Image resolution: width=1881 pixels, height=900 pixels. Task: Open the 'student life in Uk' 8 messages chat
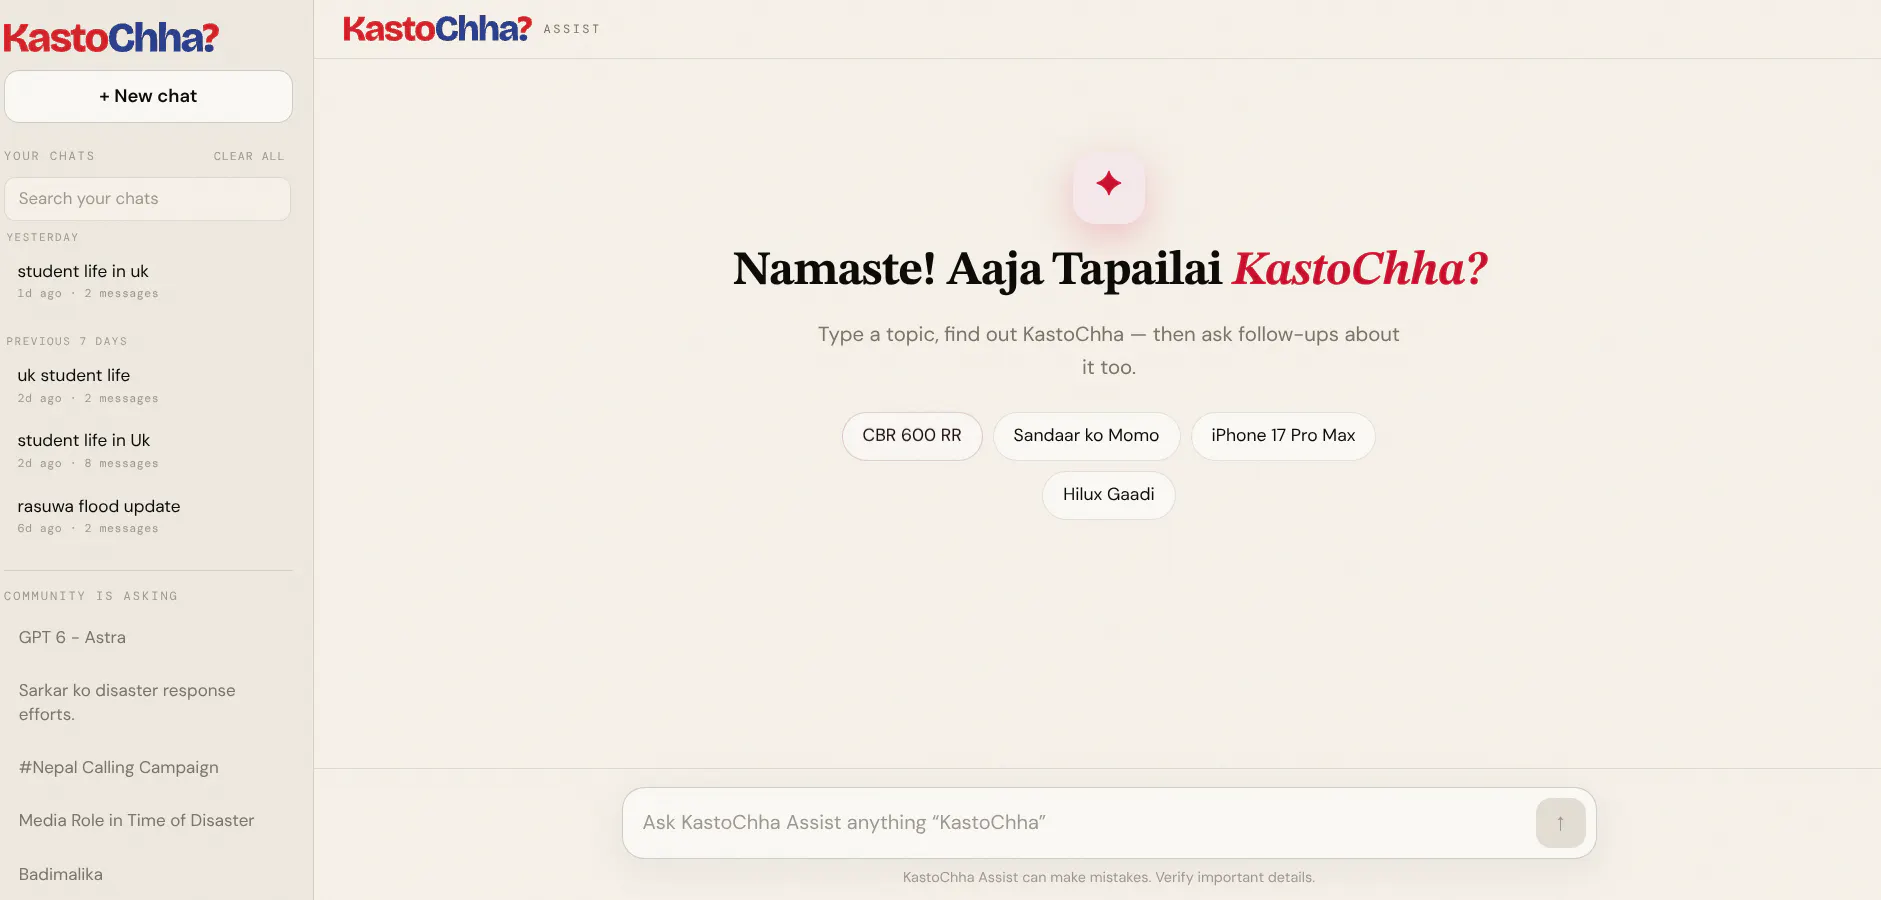click(x=148, y=450)
